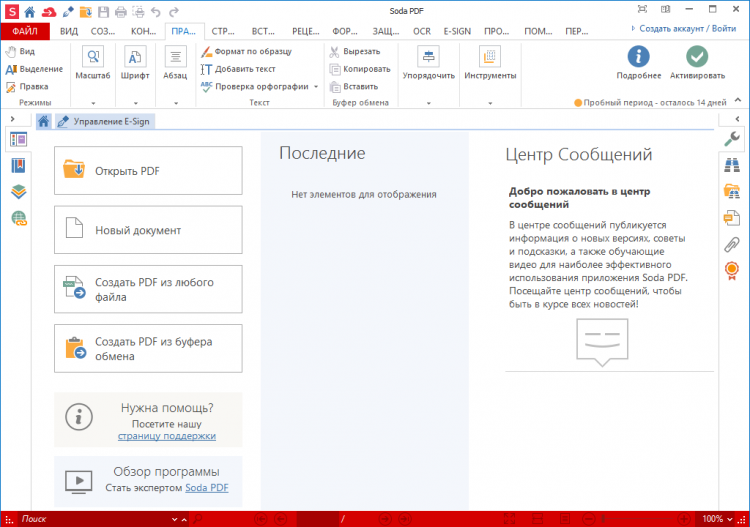The height and width of the screenshot is (527, 750).
Task: Collapse the right sidebar panel chevron
Action: tap(738, 119)
